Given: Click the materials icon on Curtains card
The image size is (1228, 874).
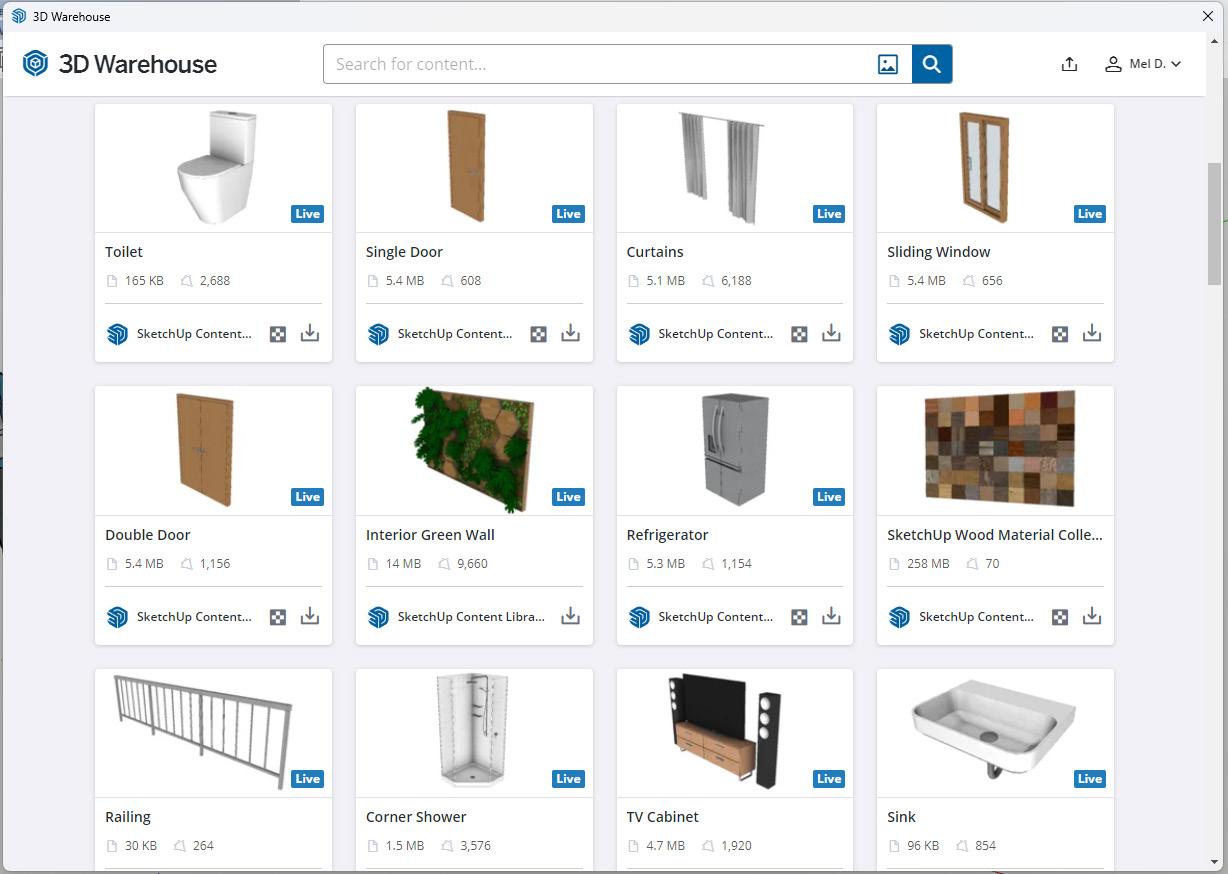Looking at the screenshot, I should click(x=799, y=334).
